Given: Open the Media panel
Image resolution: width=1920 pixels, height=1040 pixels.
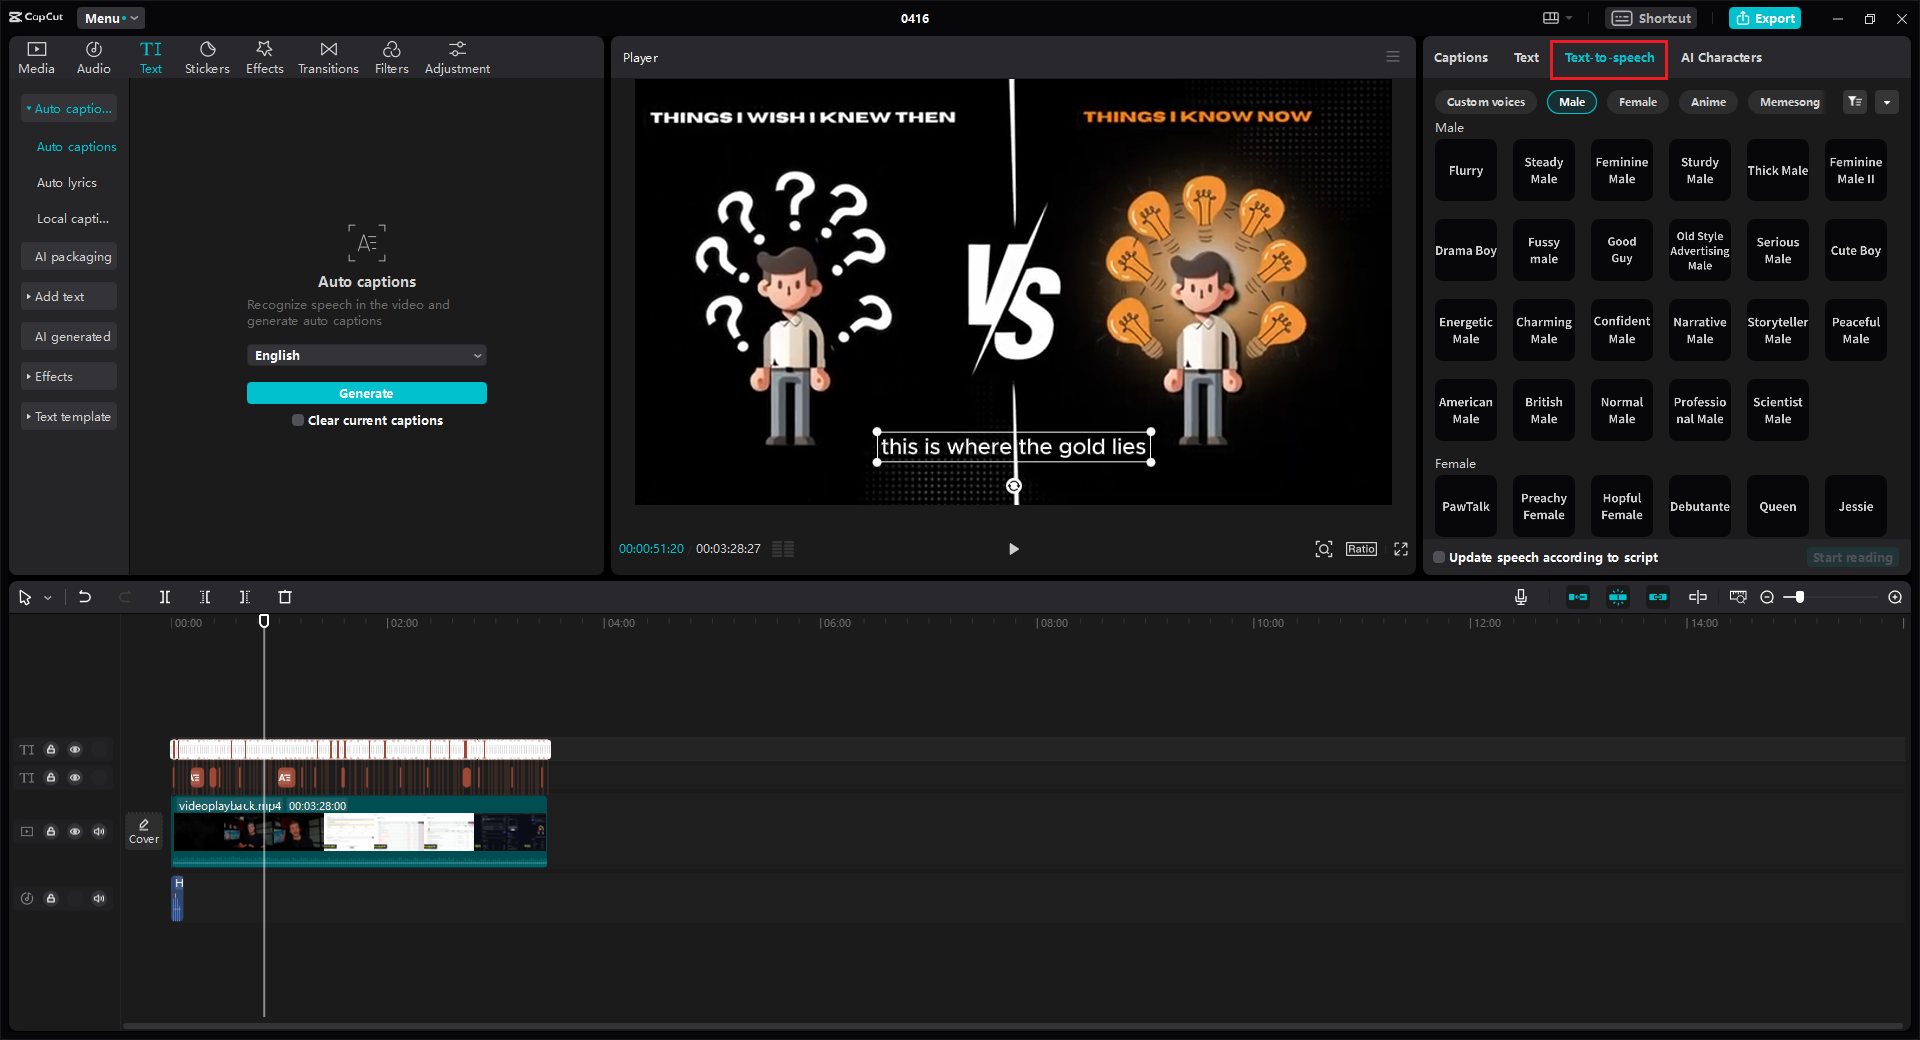Looking at the screenshot, I should [37, 58].
